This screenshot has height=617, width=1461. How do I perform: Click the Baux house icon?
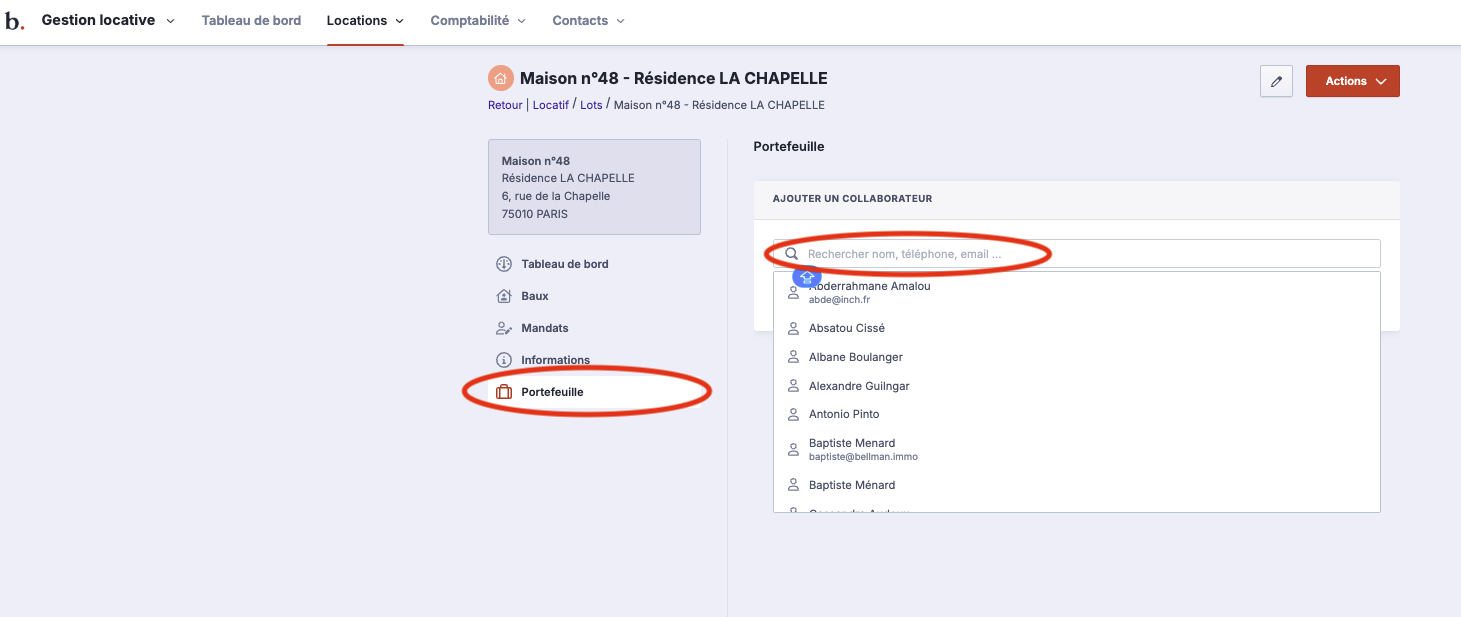pyautogui.click(x=504, y=296)
